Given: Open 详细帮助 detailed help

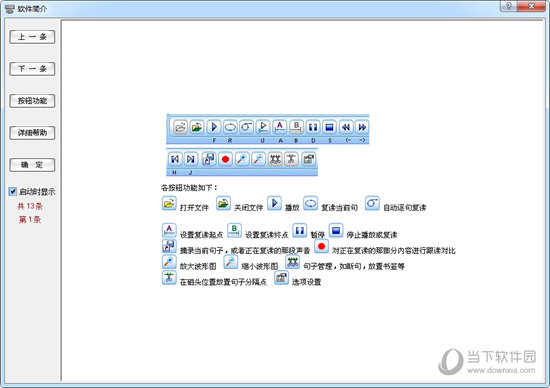Looking at the screenshot, I should click(x=32, y=133).
